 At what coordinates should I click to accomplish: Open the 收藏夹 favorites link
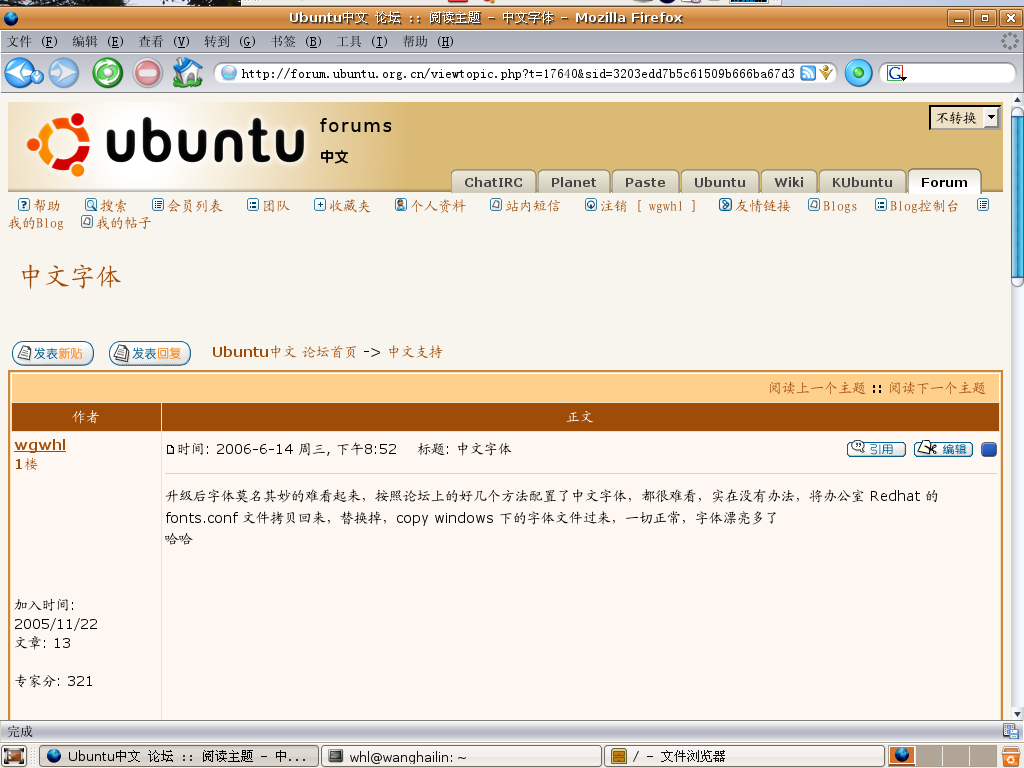point(342,206)
